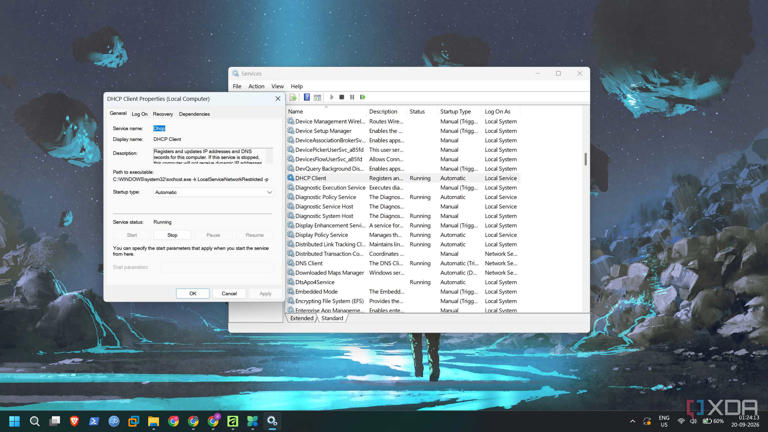The height and width of the screenshot is (432, 768).
Task: Open Task View from the taskbar
Action: point(54,421)
